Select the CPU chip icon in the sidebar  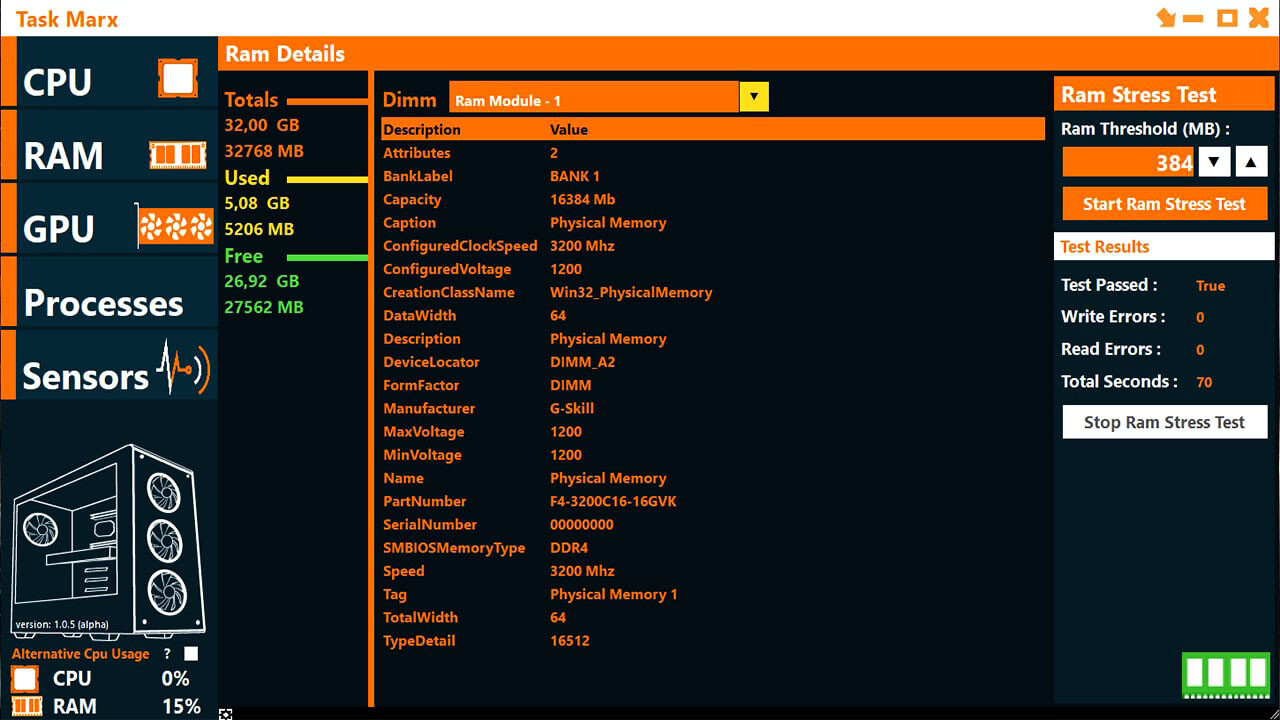point(177,78)
